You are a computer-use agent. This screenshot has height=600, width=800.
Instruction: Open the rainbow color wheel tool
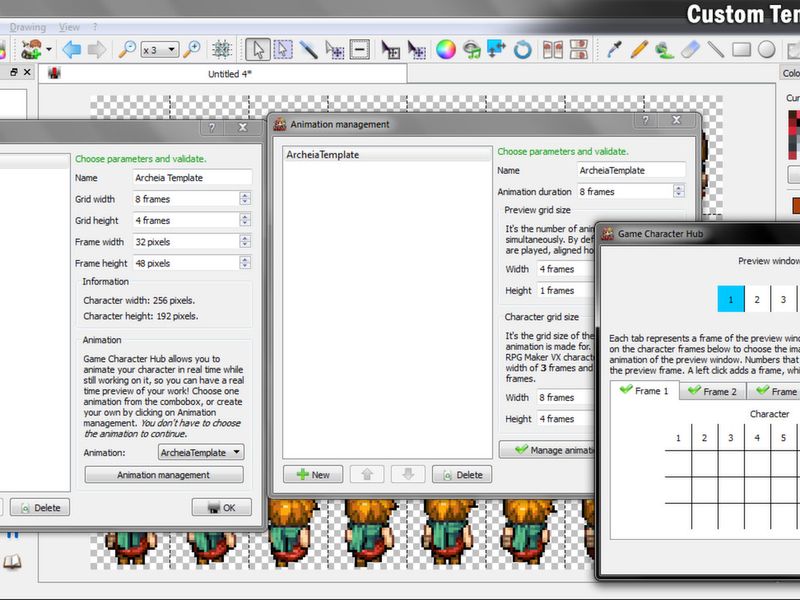point(446,49)
